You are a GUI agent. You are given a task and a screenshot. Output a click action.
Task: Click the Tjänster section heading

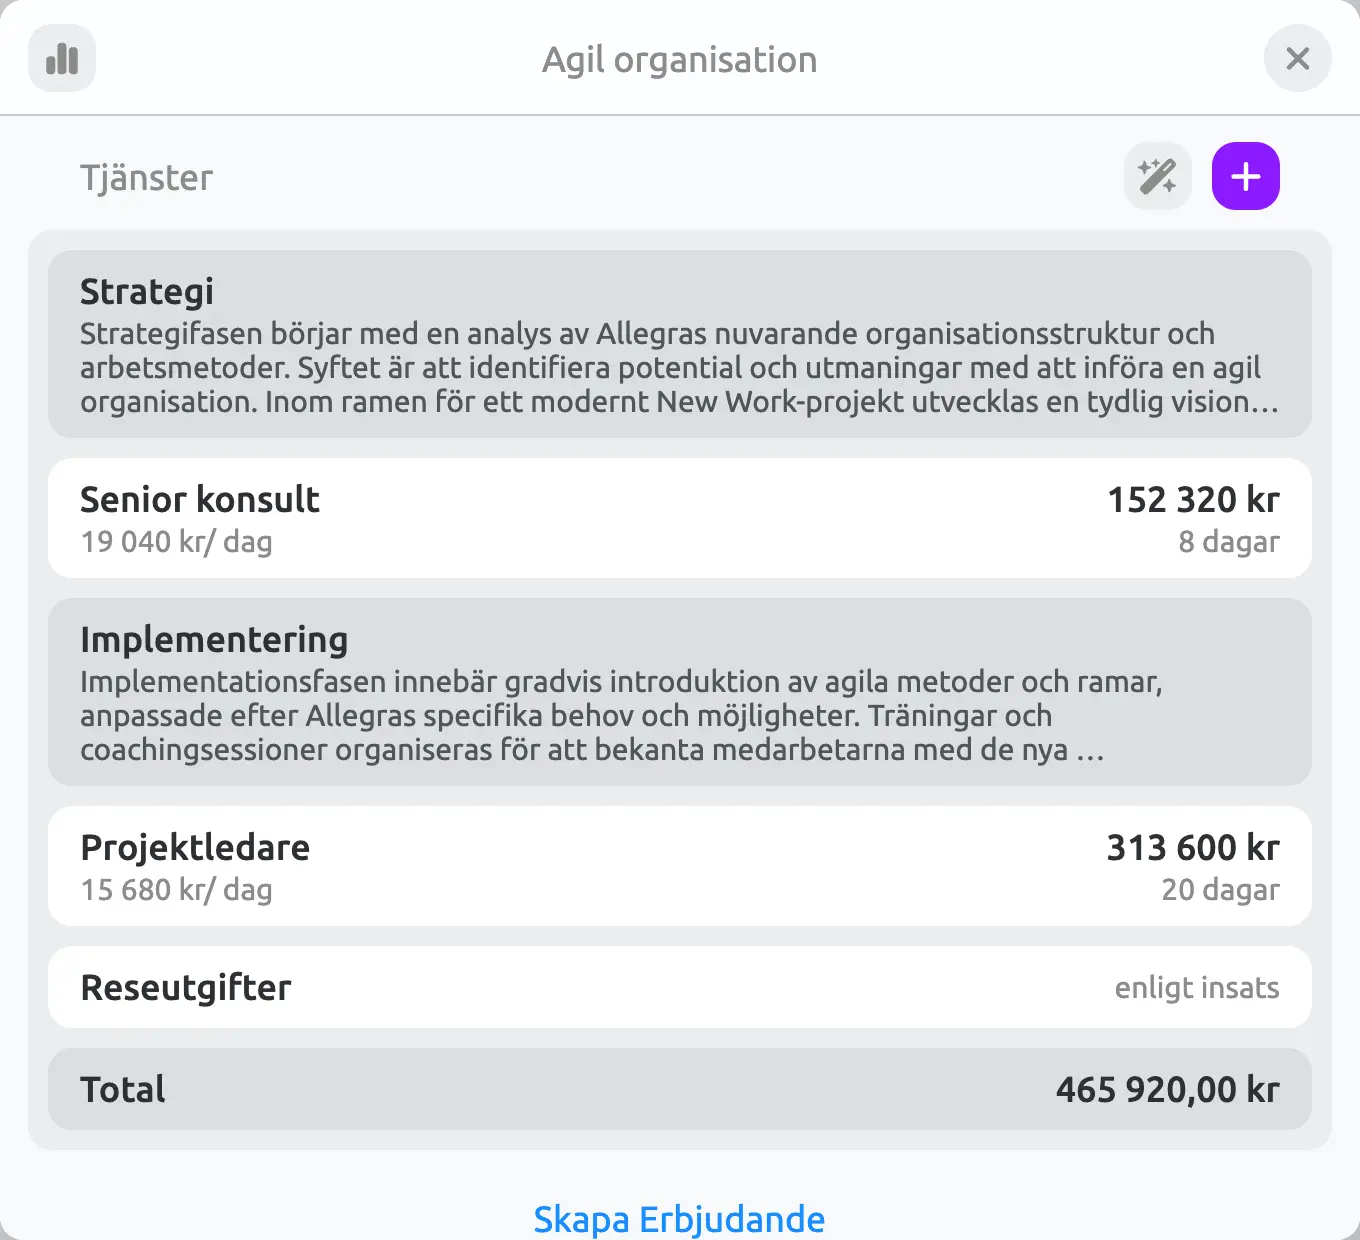pyautogui.click(x=146, y=178)
